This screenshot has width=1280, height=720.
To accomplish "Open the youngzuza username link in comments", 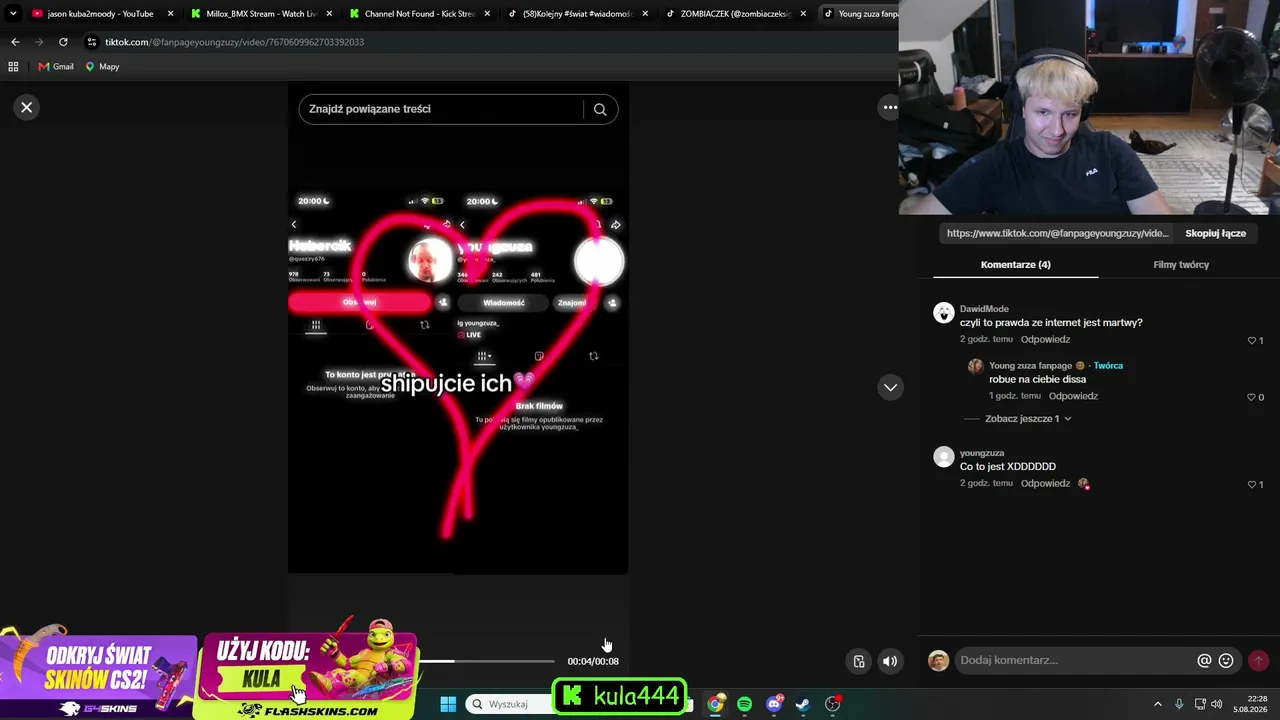I will click(x=982, y=453).
